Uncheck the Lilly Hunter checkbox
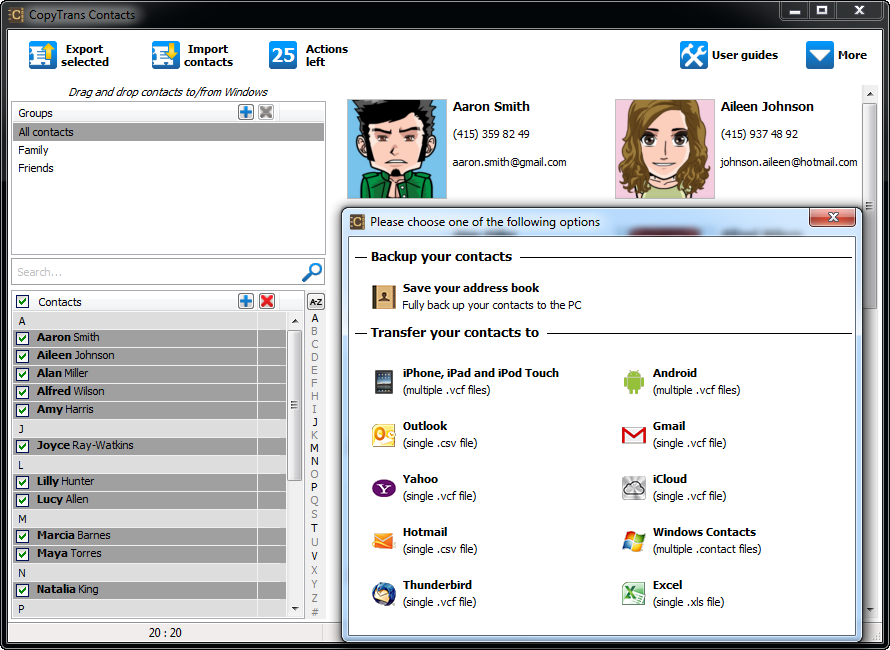 (x=23, y=482)
